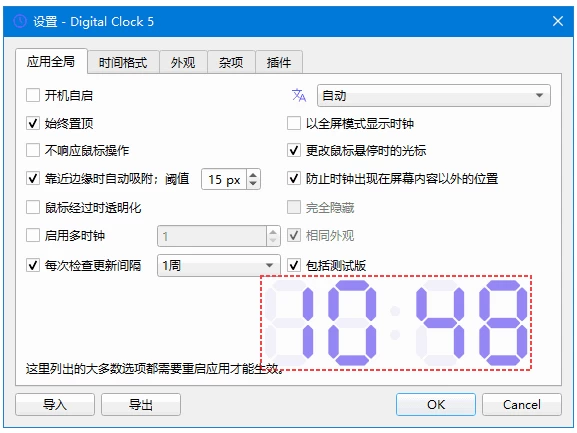Enable the 开机自启 checkbox

(33, 95)
